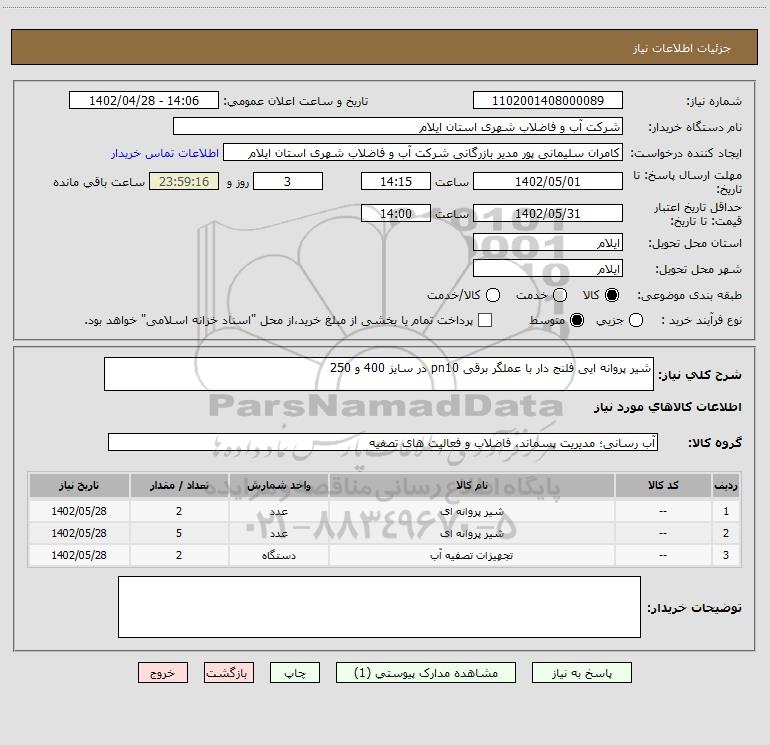Viewport: 770px width, 745px height.
Task: Select the 'کالا' radio button
Action: 612,295
